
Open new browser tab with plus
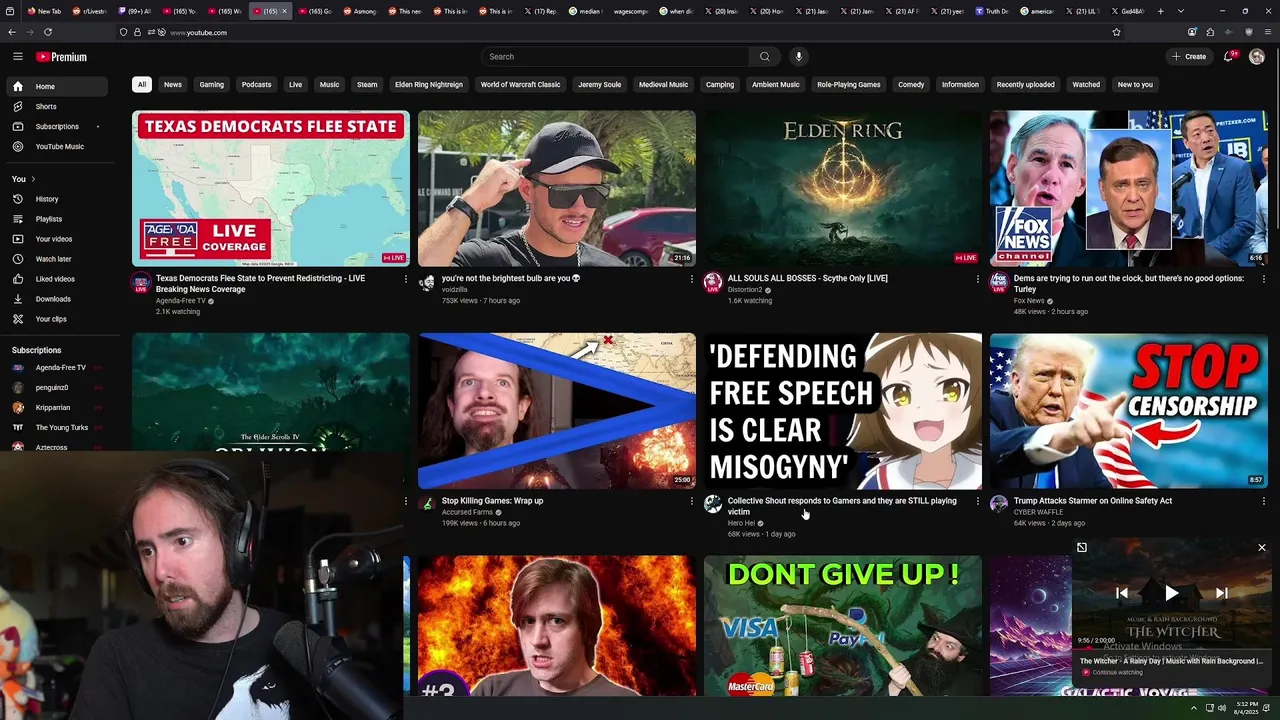tap(1160, 11)
